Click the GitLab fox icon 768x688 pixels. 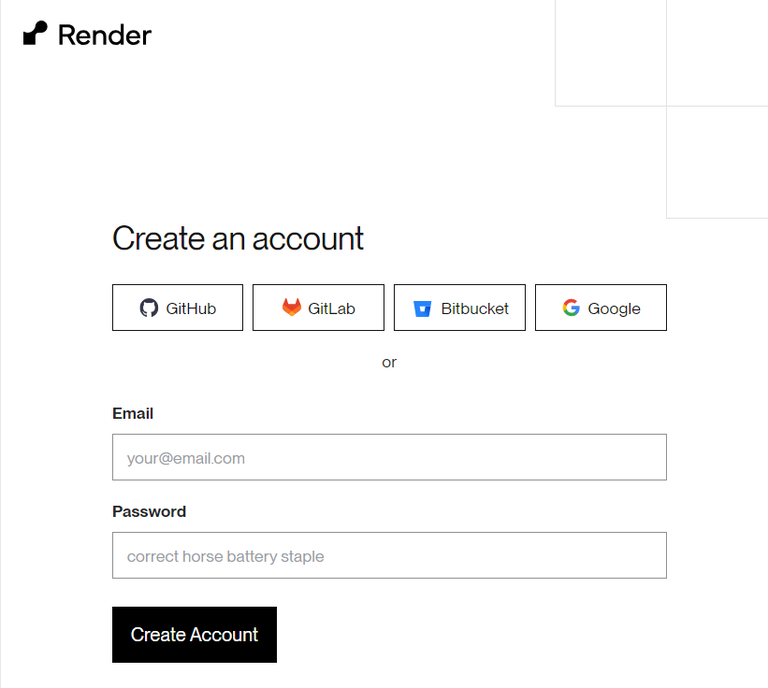coord(291,308)
